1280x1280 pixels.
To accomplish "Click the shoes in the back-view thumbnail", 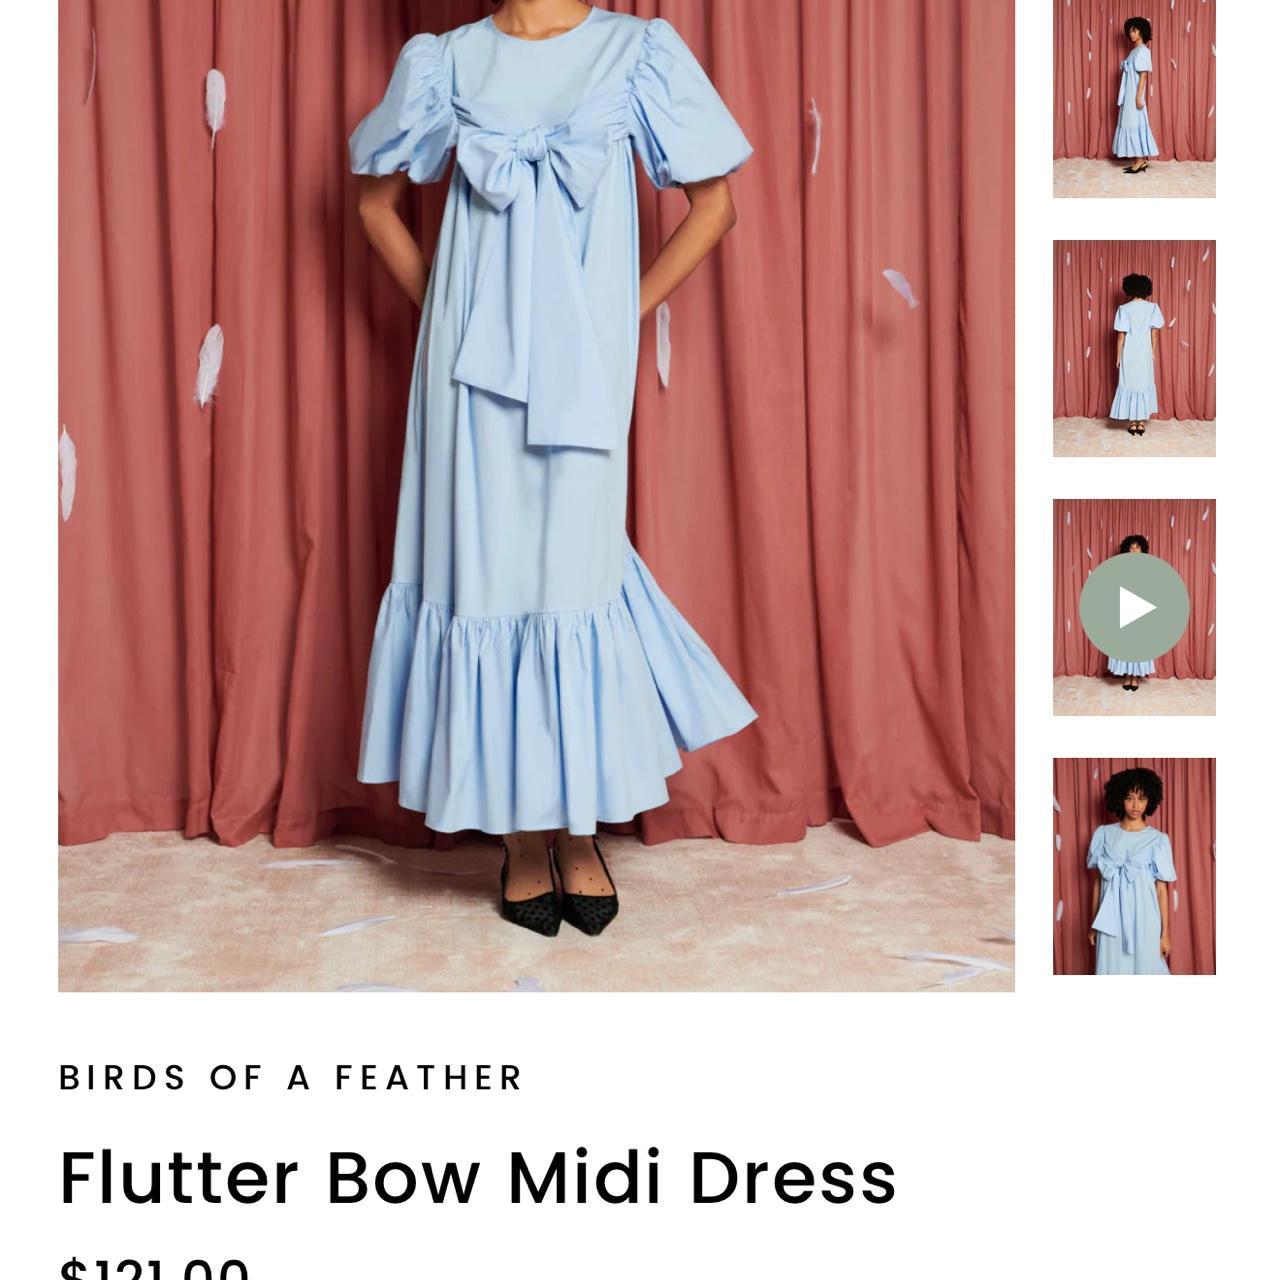I will click(1135, 430).
